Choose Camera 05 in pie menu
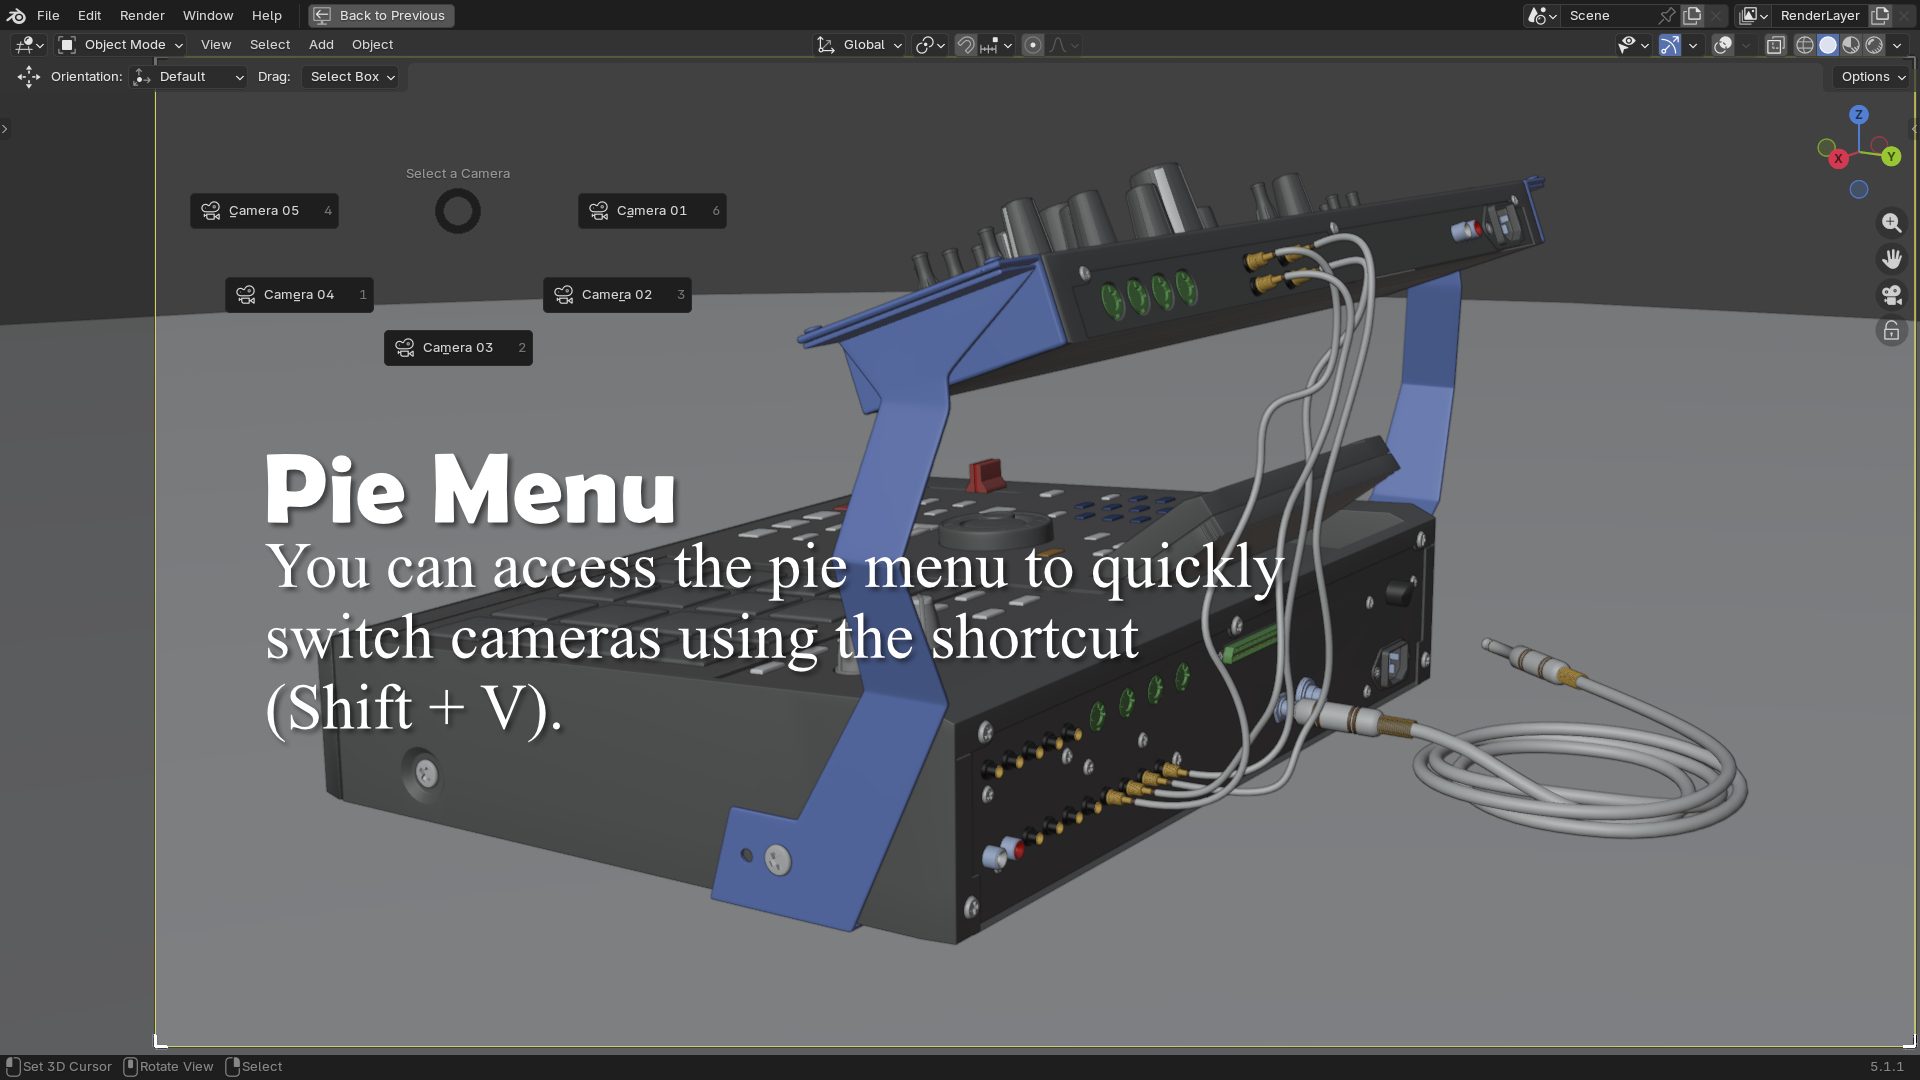1920x1080 pixels. (x=264, y=211)
